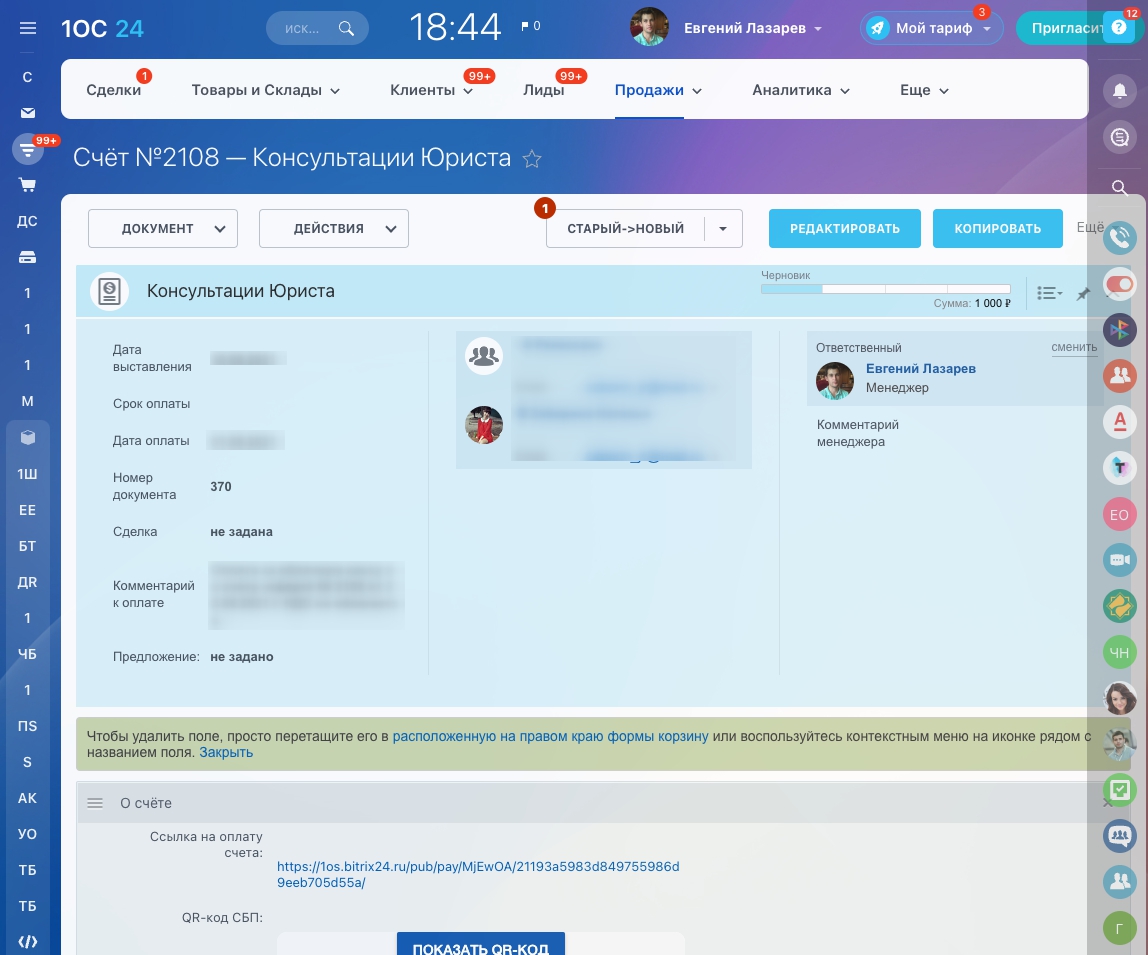The image size is (1148, 955).
Task: Open the code brackets icon in sidebar
Action: [28, 941]
